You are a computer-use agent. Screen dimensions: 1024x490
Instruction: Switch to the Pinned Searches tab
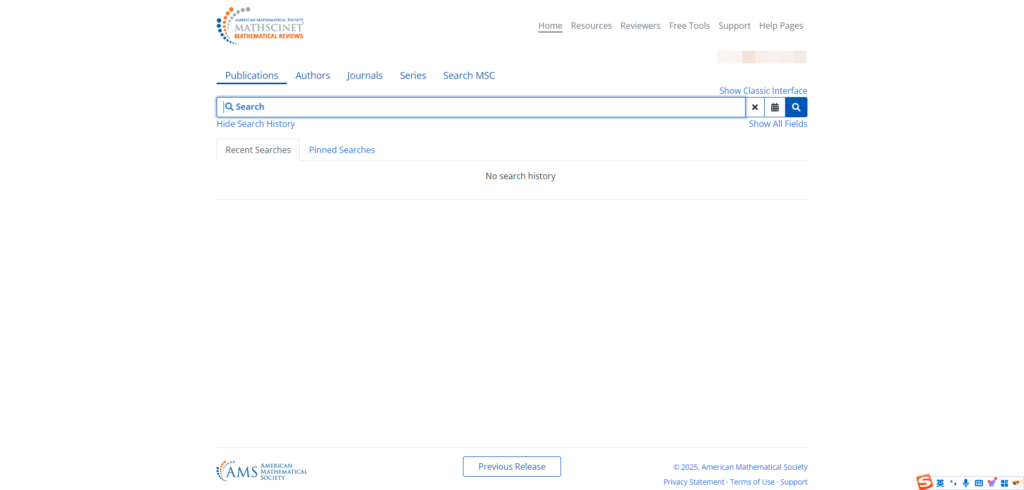click(342, 150)
